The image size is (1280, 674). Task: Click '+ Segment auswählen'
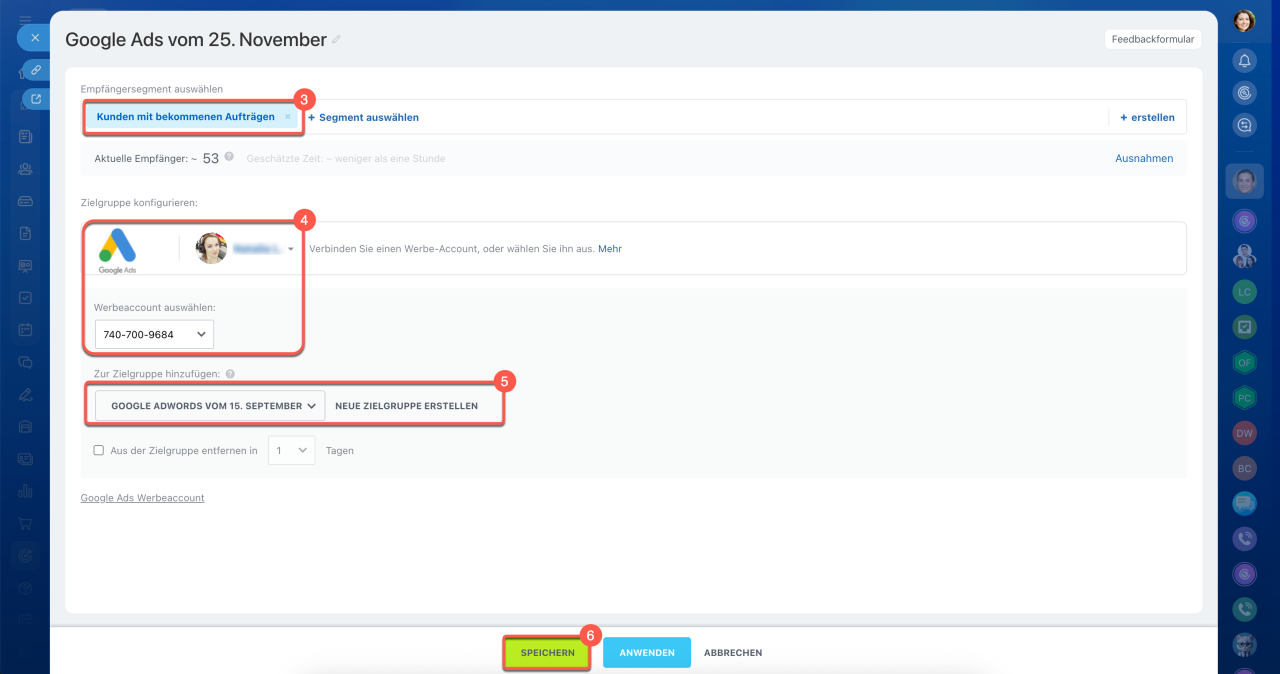pos(363,117)
